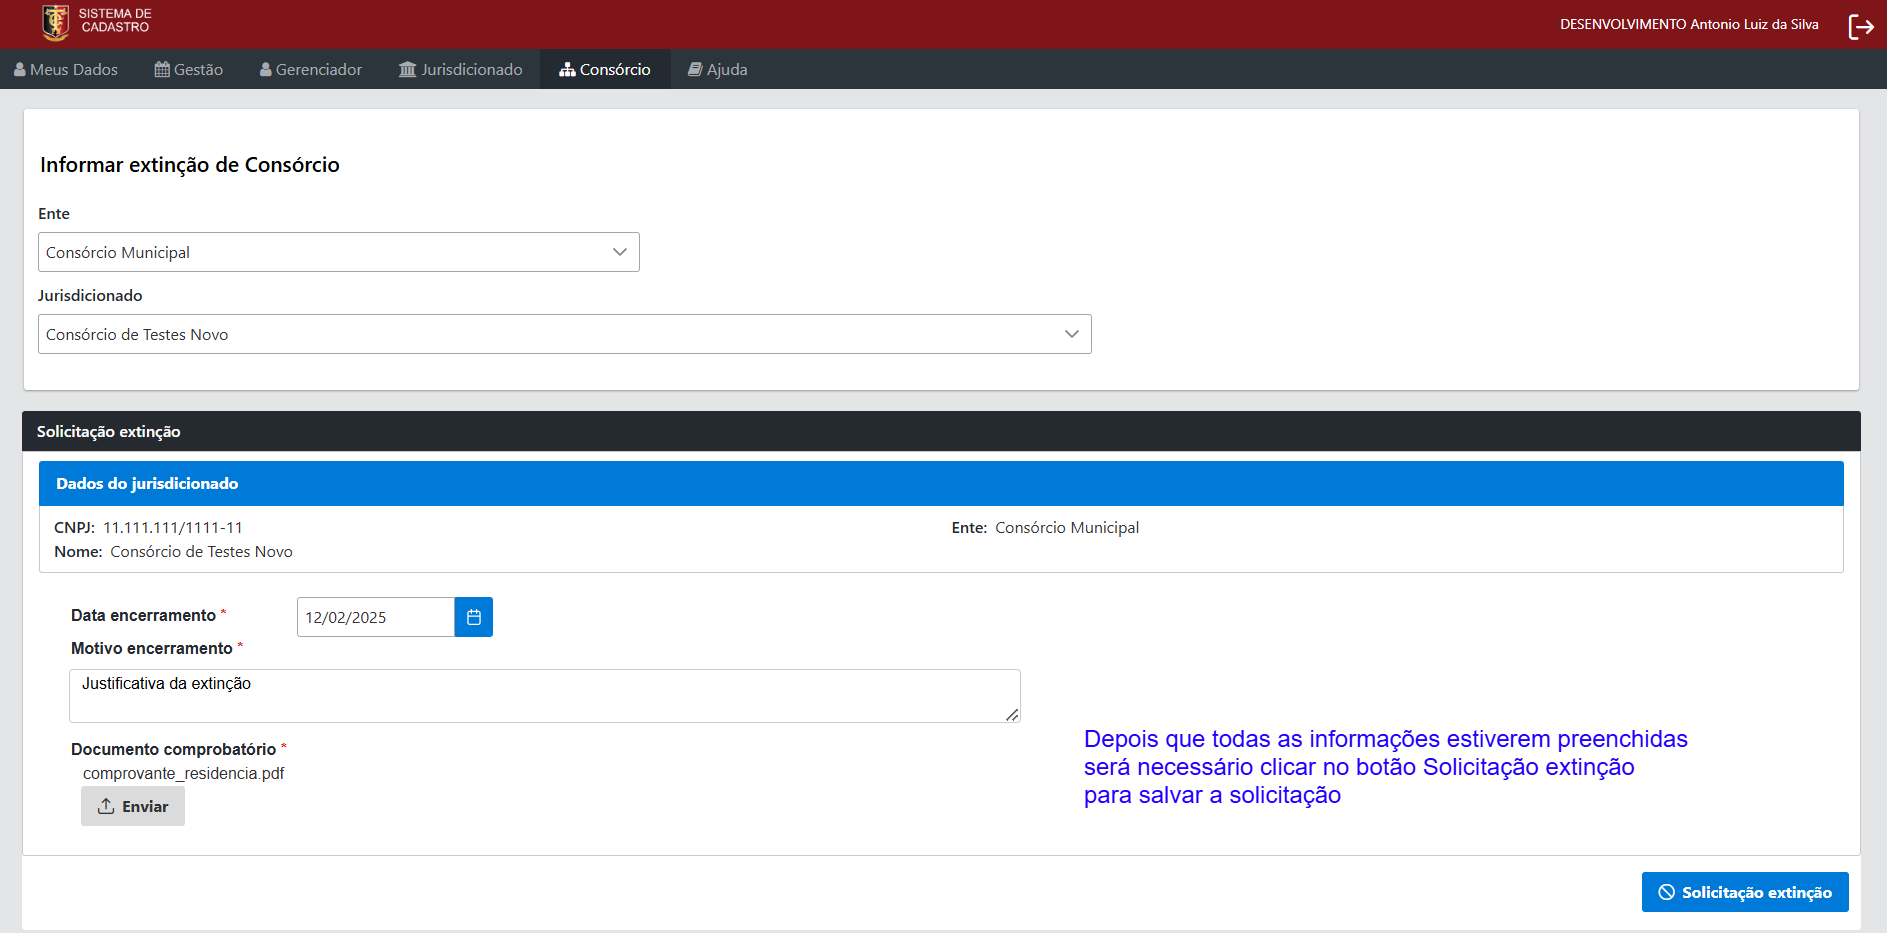Click the textarea resize handle corner
Screen dimensions: 1887x933
coord(1012,714)
